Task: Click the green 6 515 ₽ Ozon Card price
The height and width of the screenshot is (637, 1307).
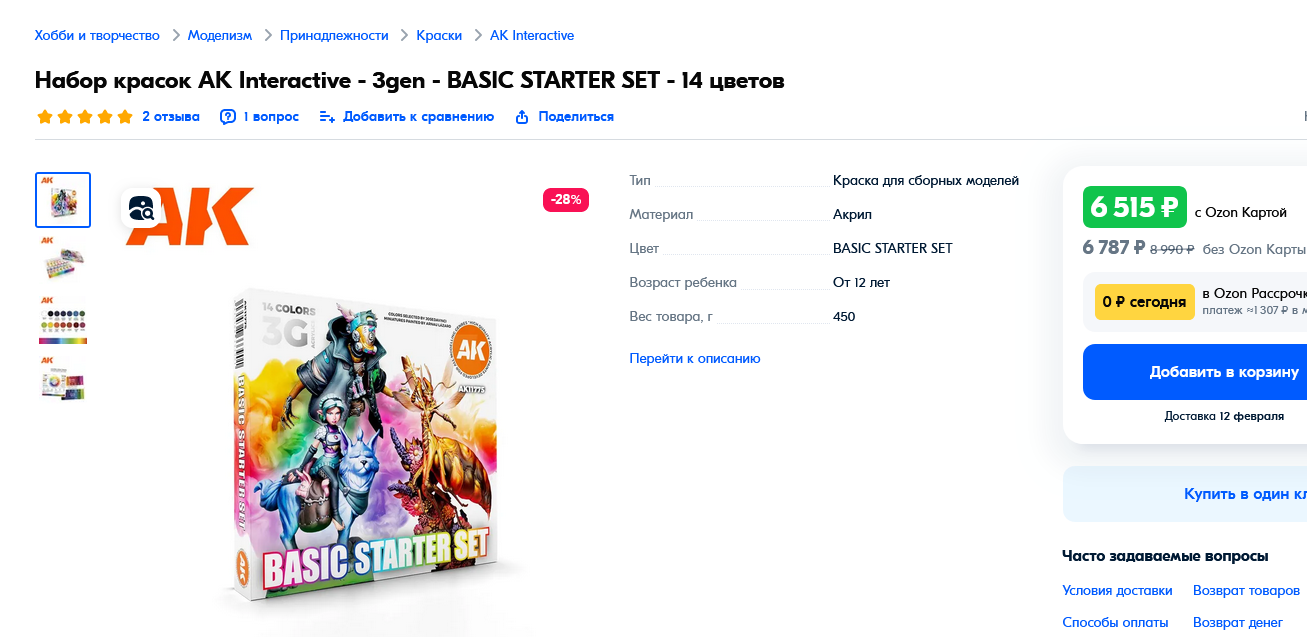Action: coord(1135,207)
